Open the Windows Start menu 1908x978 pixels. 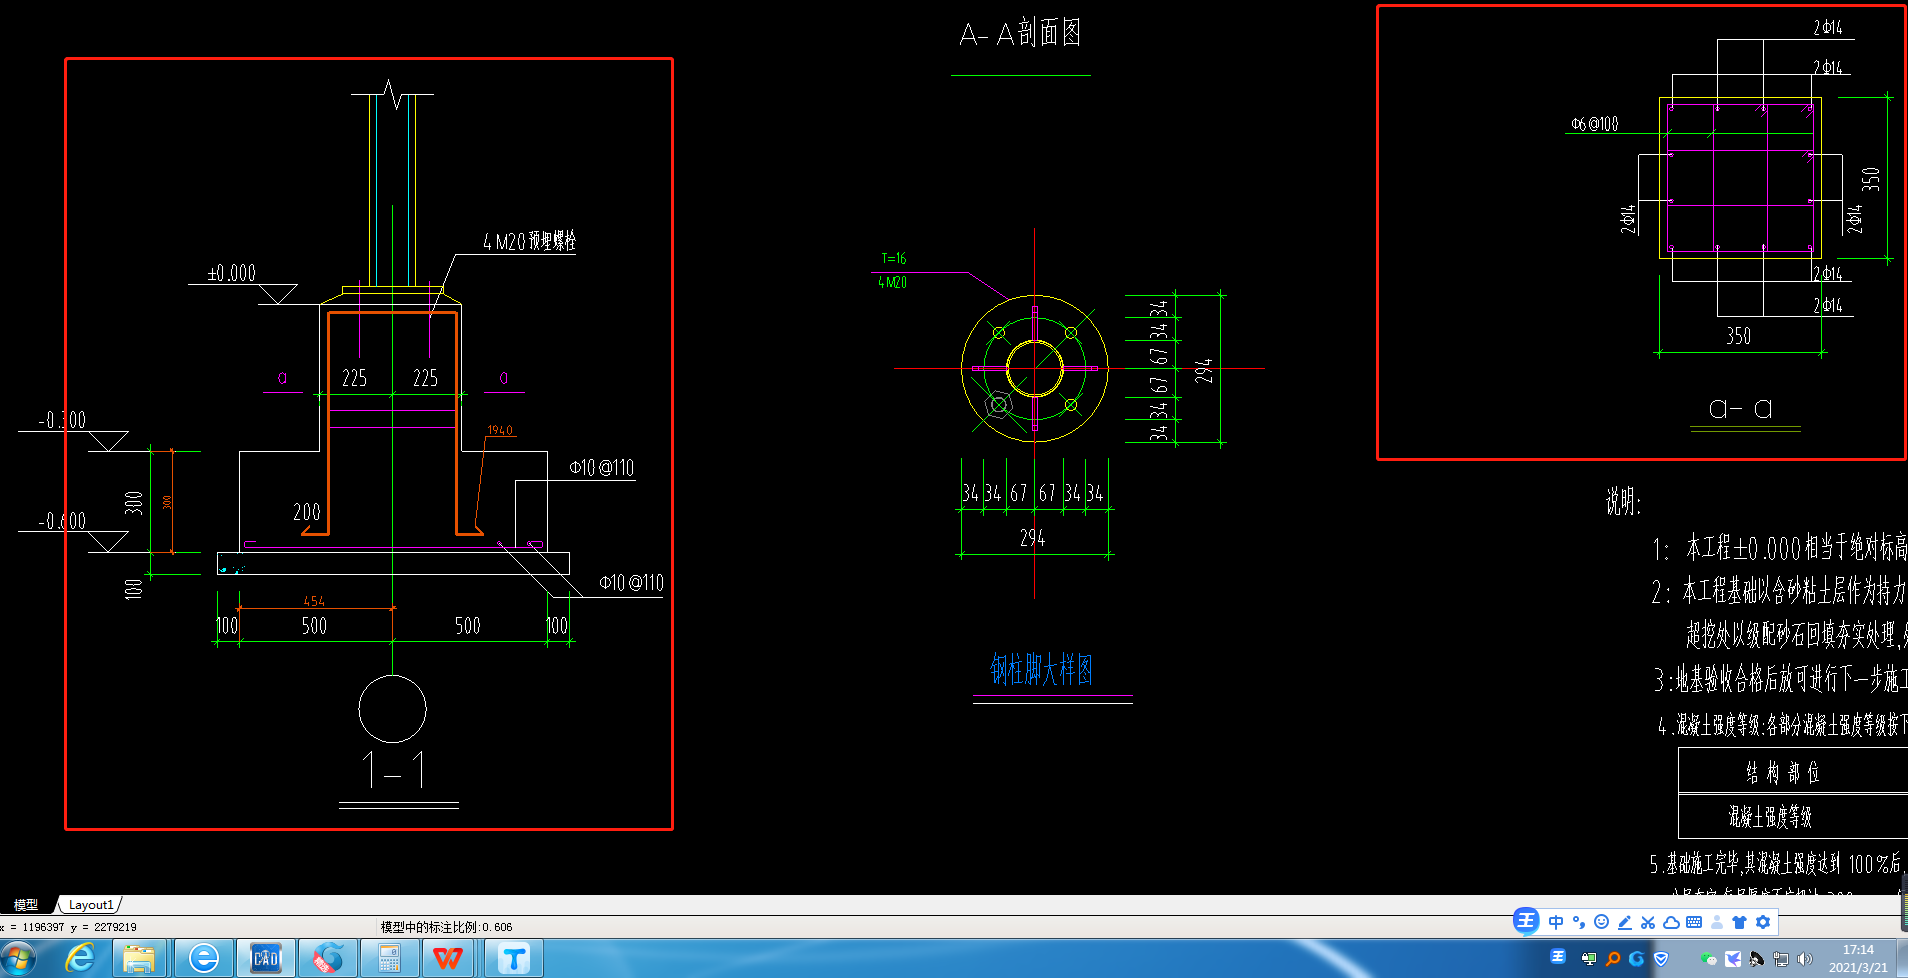(x=18, y=958)
